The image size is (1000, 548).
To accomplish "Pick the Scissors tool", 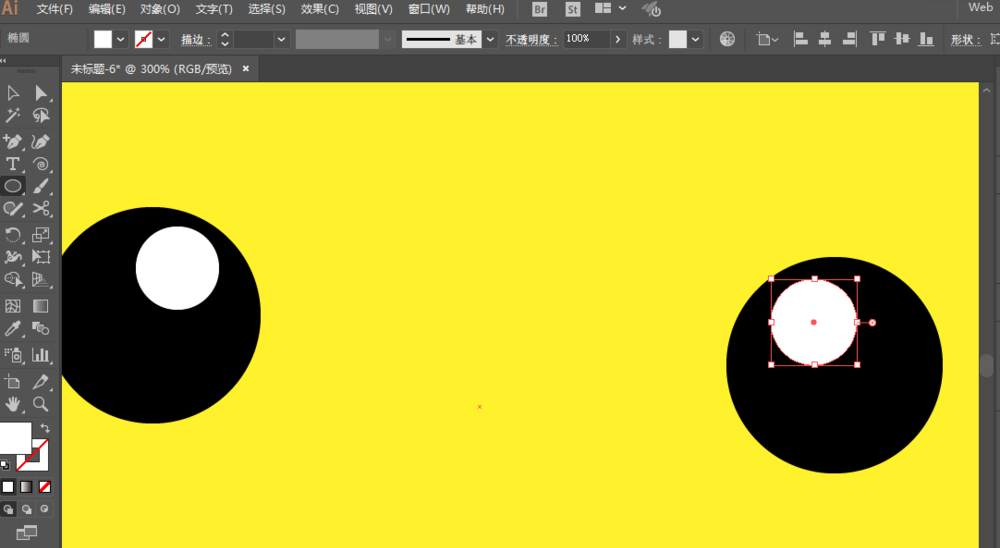I will tap(41, 209).
